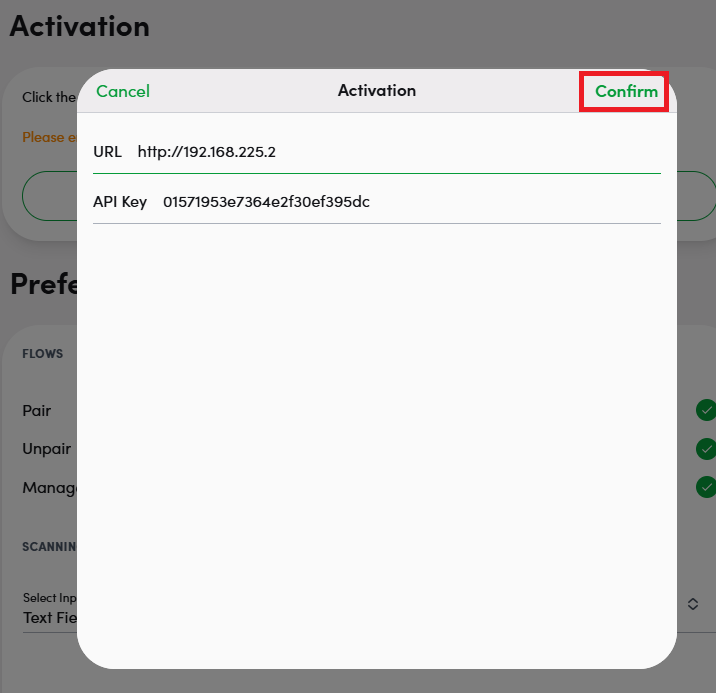The image size is (716, 693).
Task: Toggle the Manage flow checkmark
Action: [706, 486]
